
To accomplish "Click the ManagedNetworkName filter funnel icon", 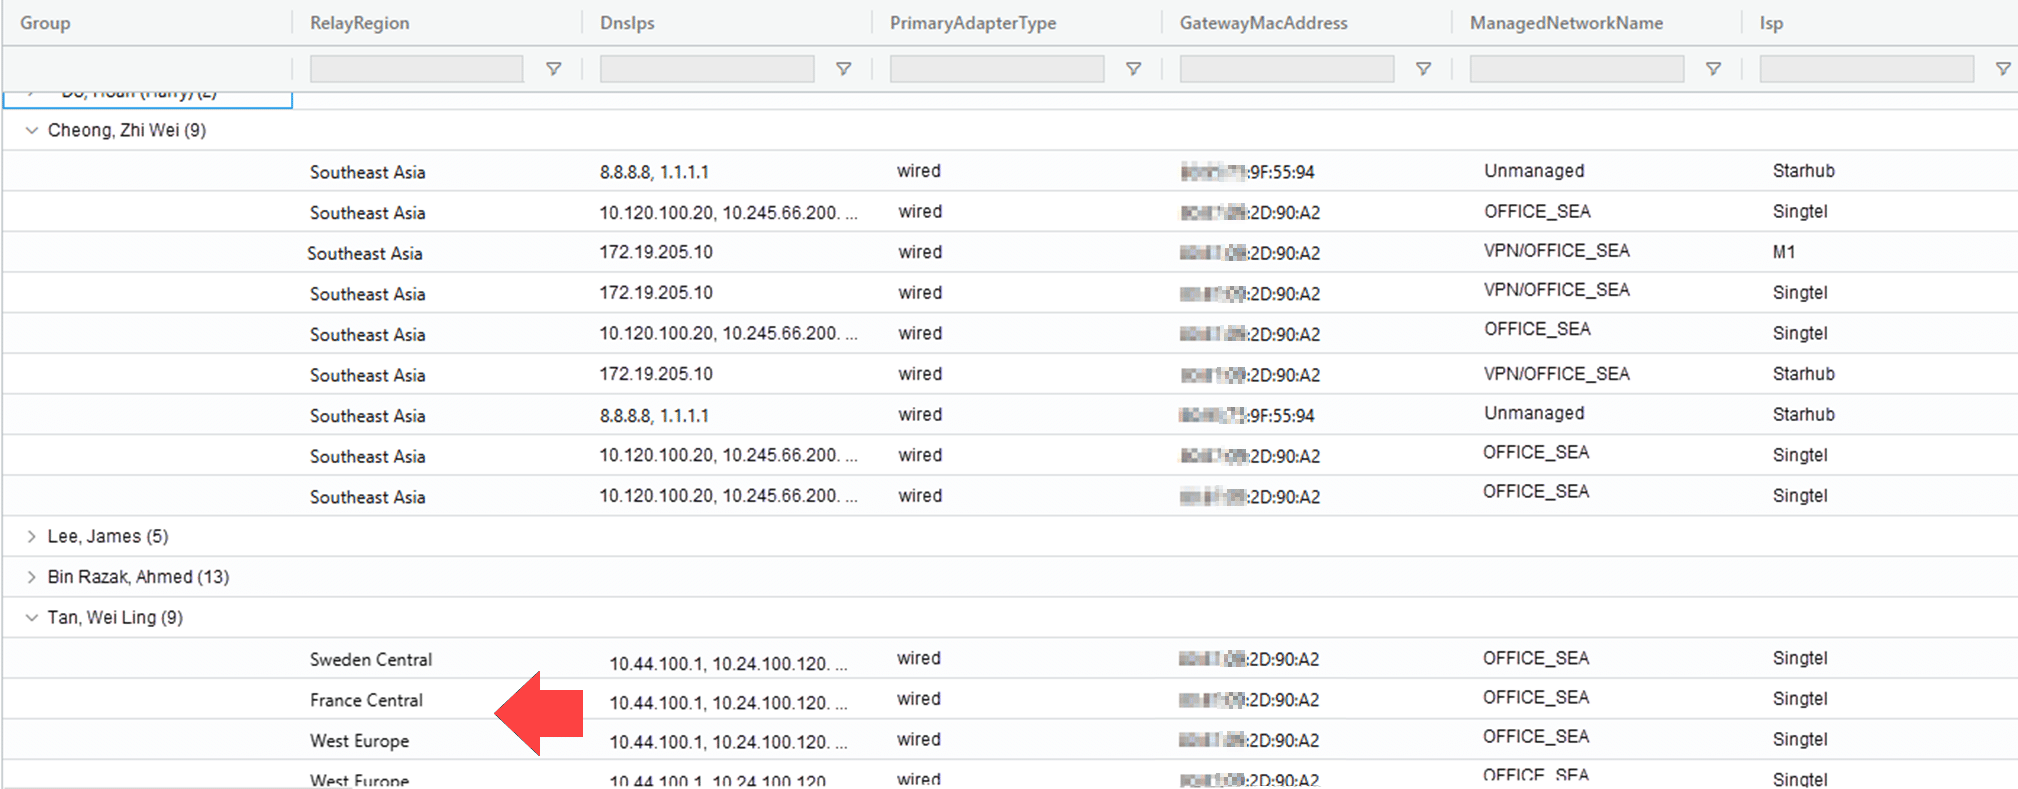I will click(x=1713, y=69).
